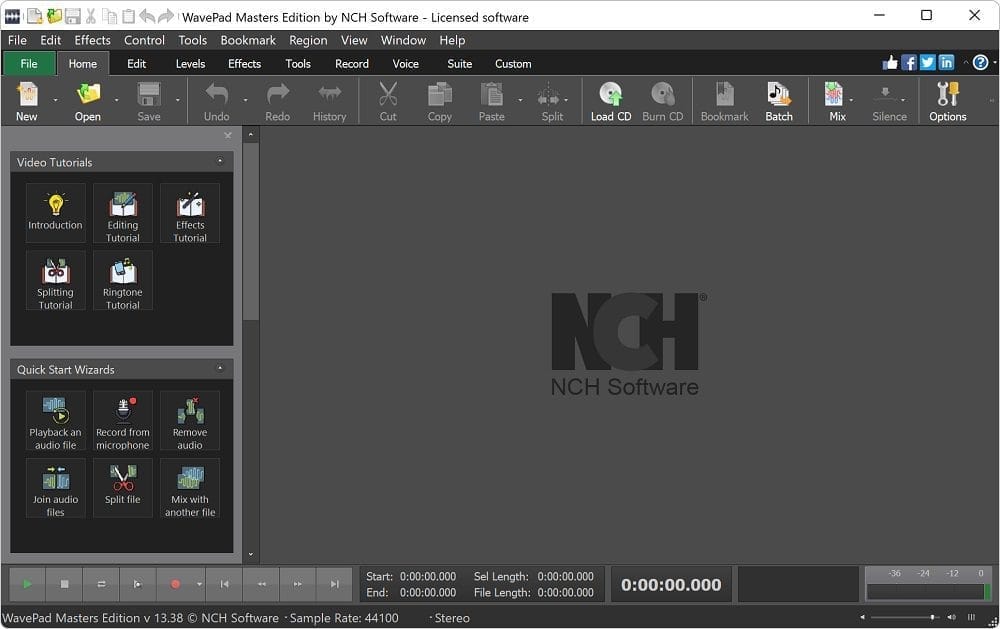Collapse the Quick Start Wizards panel
The height and width of the screenshot is (629, 1000).
220,368
